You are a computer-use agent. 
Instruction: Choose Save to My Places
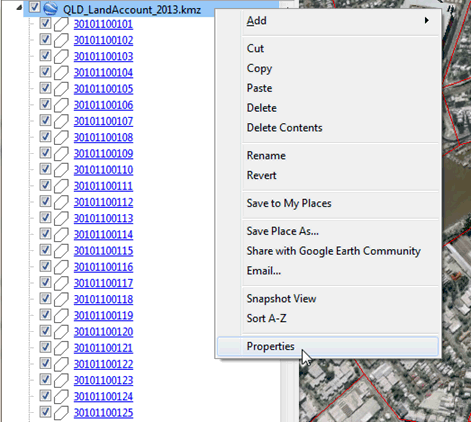340,203
